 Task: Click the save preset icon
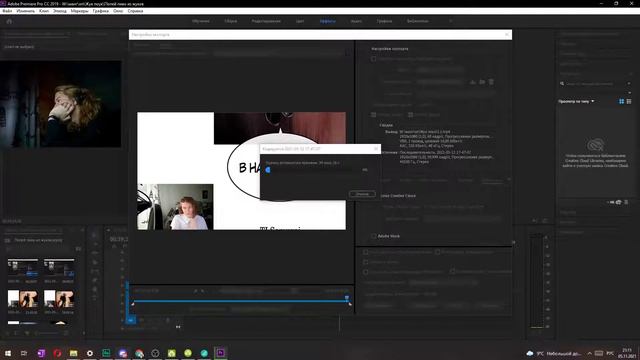473,82
